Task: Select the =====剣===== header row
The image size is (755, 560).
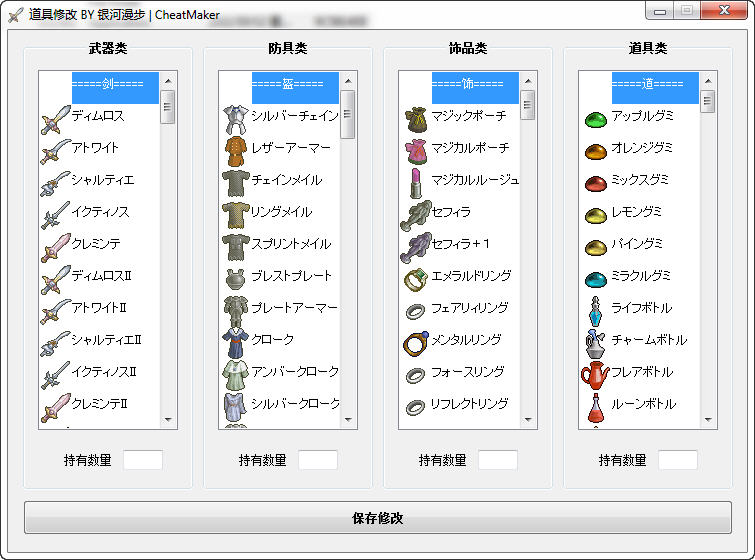Action: [x=113, y=84]
